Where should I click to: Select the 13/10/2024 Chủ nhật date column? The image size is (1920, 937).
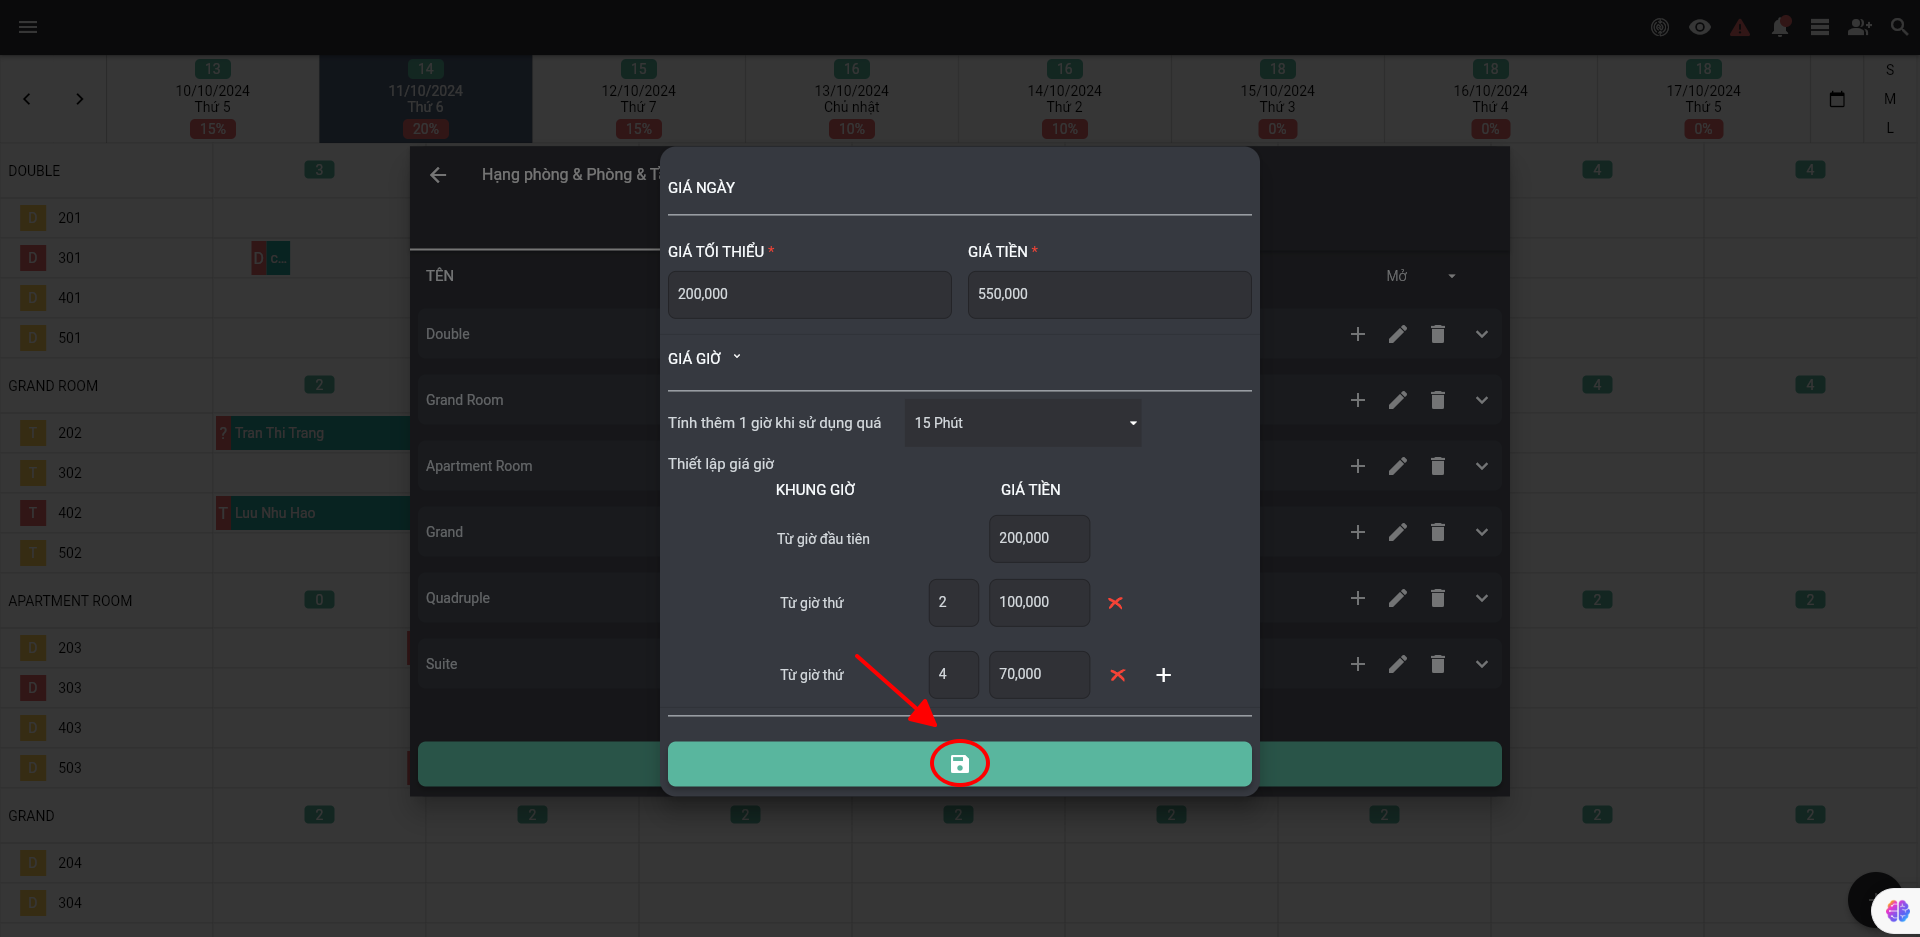(x=852, y=99)
